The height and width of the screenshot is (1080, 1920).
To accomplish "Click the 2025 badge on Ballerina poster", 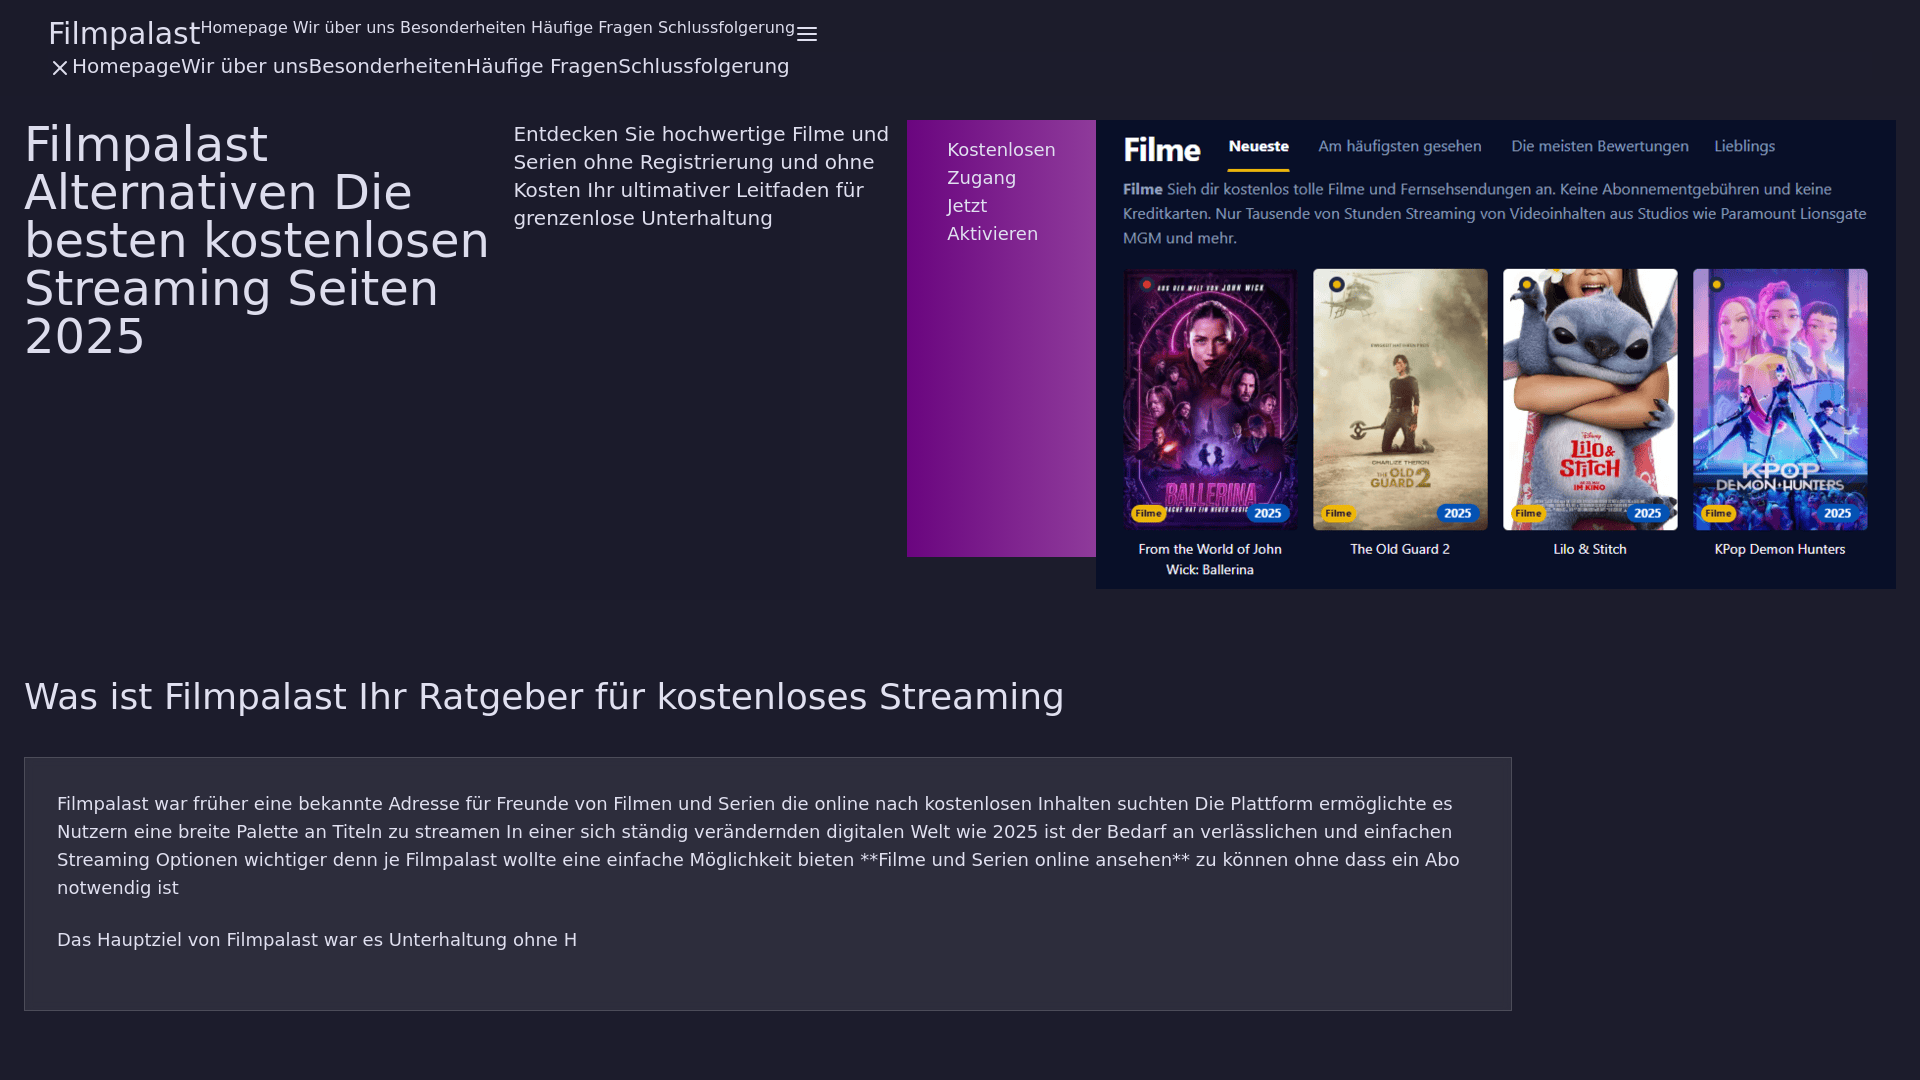I will 1268,514.
